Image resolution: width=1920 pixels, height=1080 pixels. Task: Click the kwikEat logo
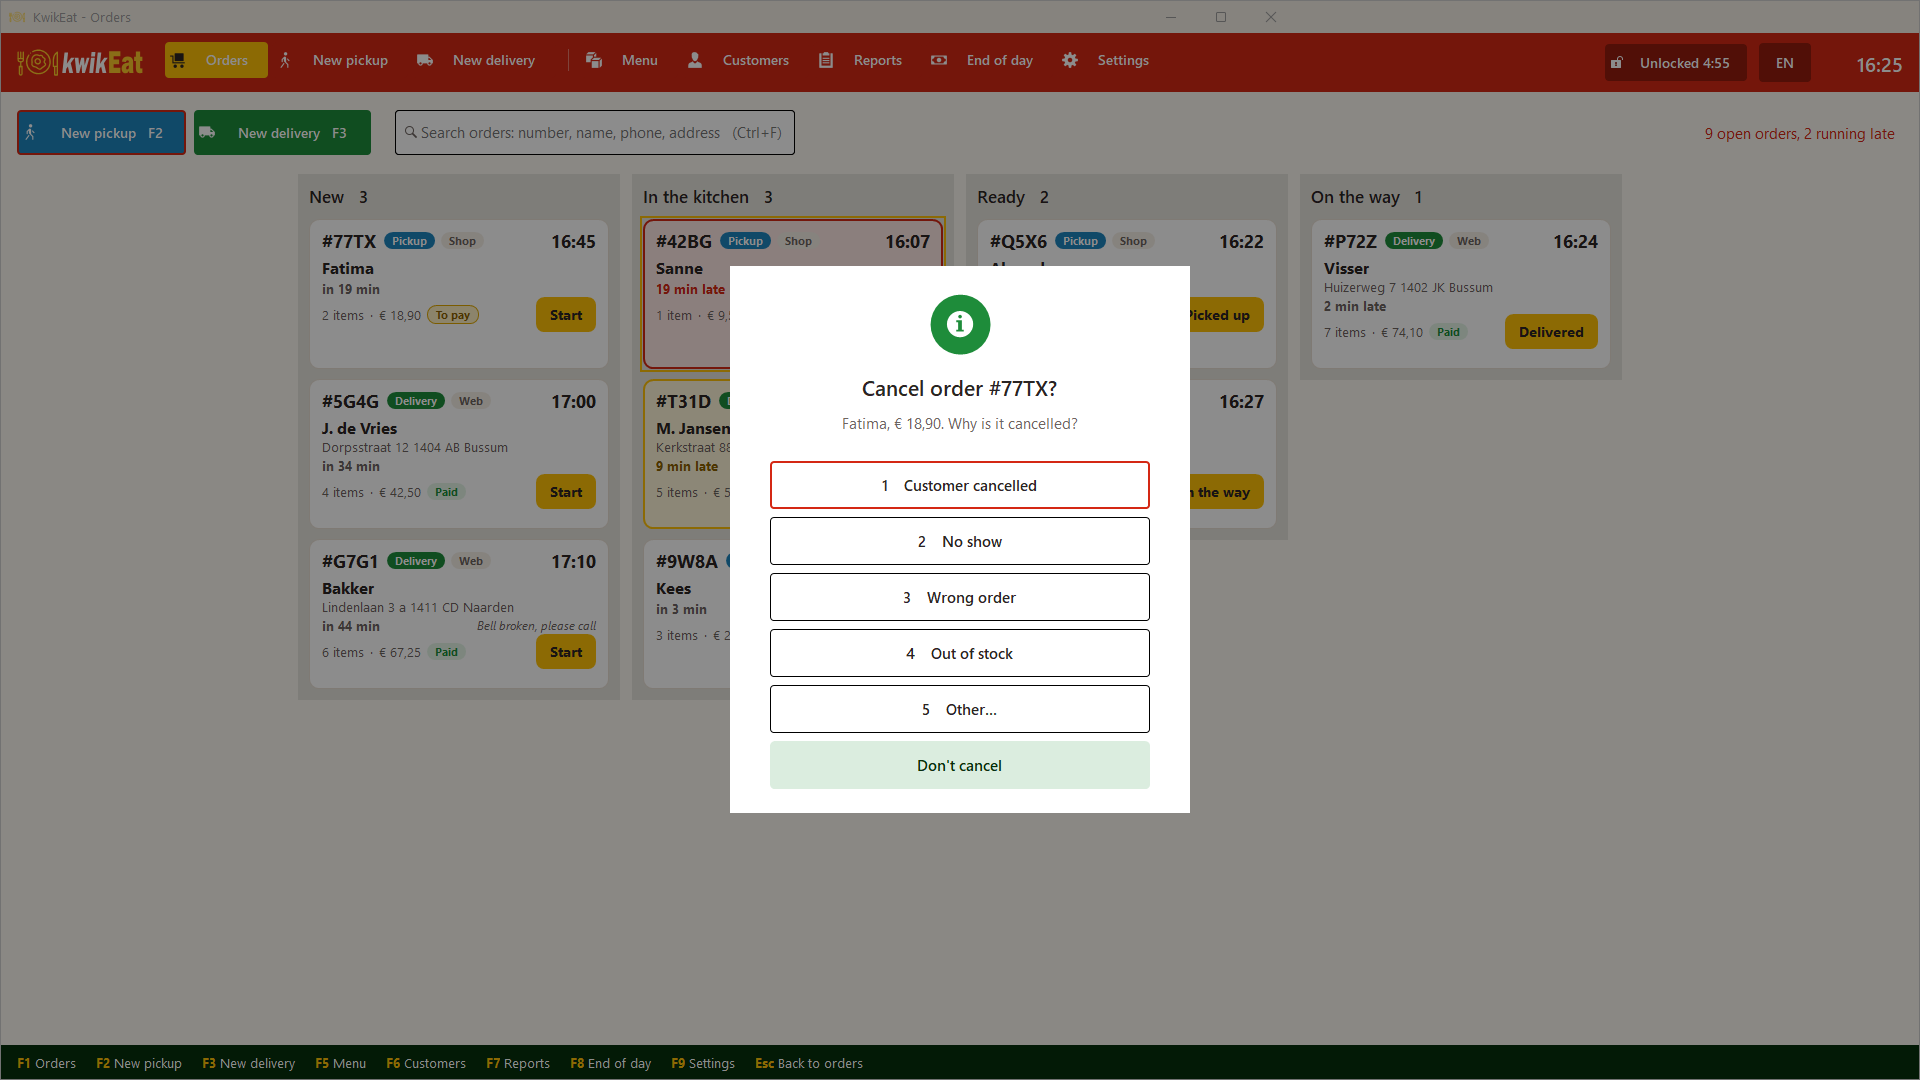coord(80,62)
